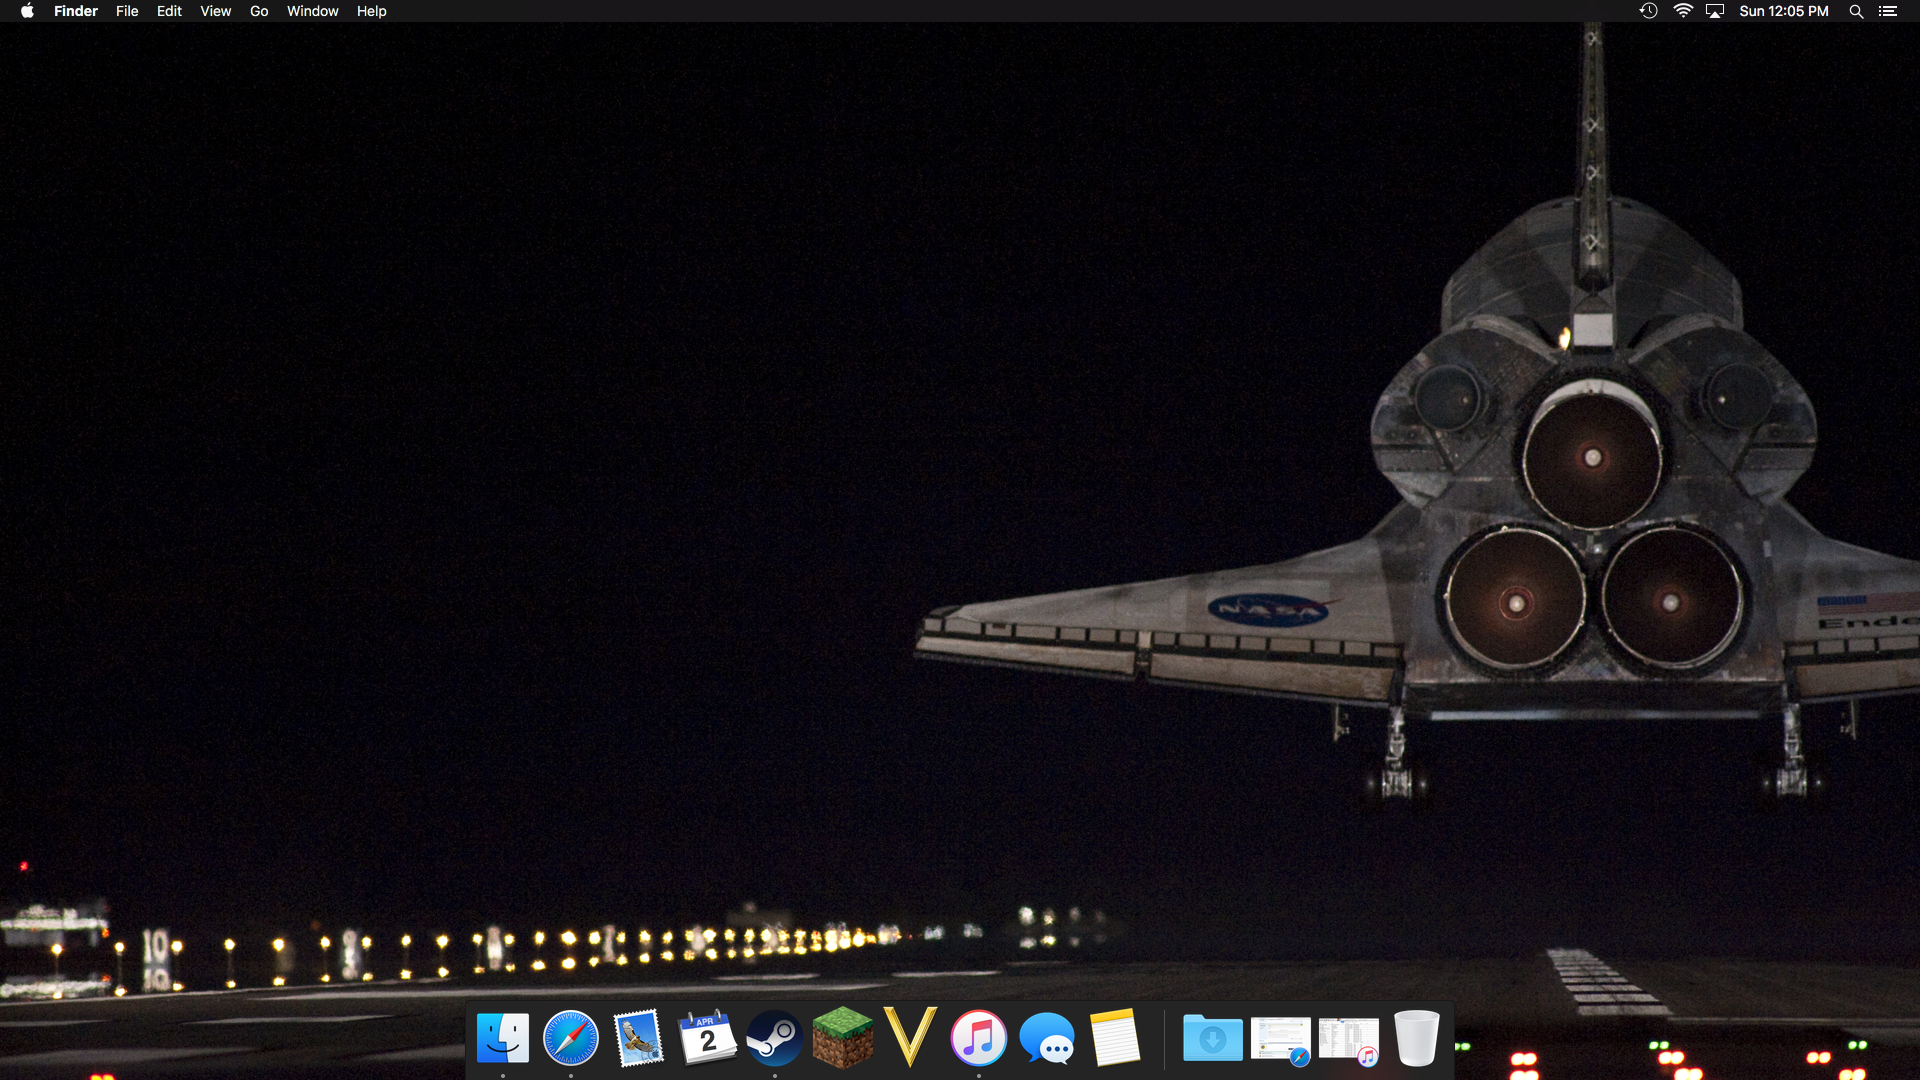Restore the minimized Safari window

click(1280, 1040)
